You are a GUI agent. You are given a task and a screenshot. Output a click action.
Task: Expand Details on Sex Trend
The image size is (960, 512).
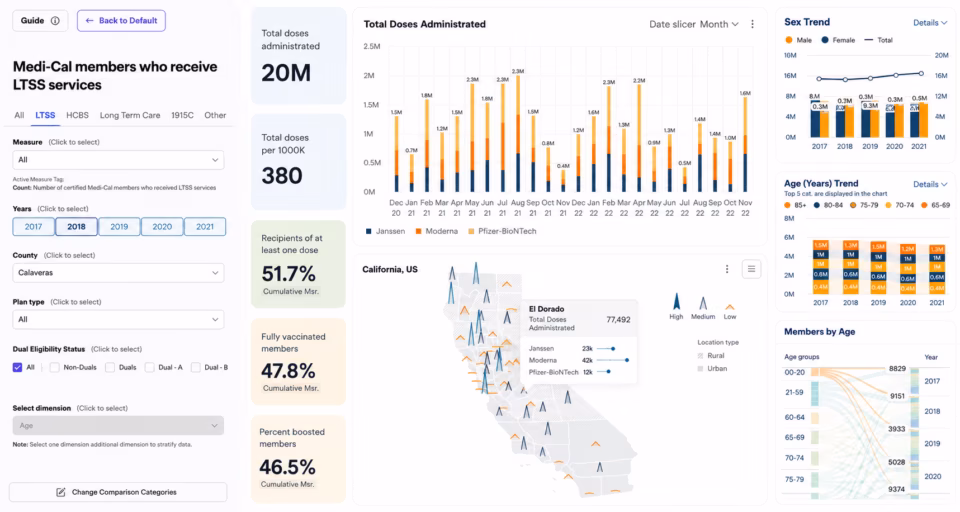930,23
